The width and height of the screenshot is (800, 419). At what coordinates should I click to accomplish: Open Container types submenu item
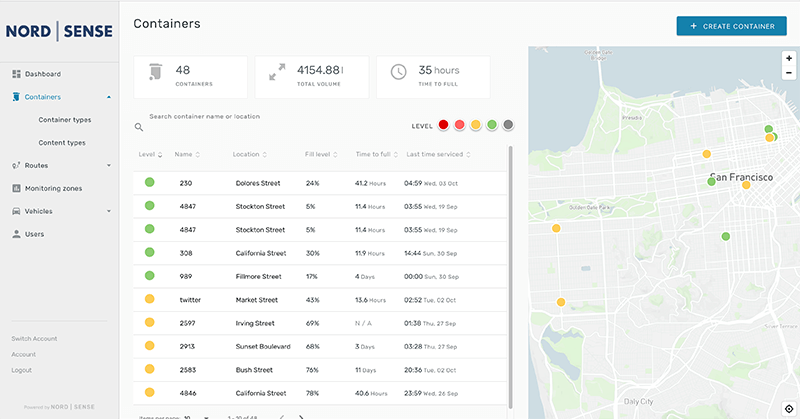[65, 120]
